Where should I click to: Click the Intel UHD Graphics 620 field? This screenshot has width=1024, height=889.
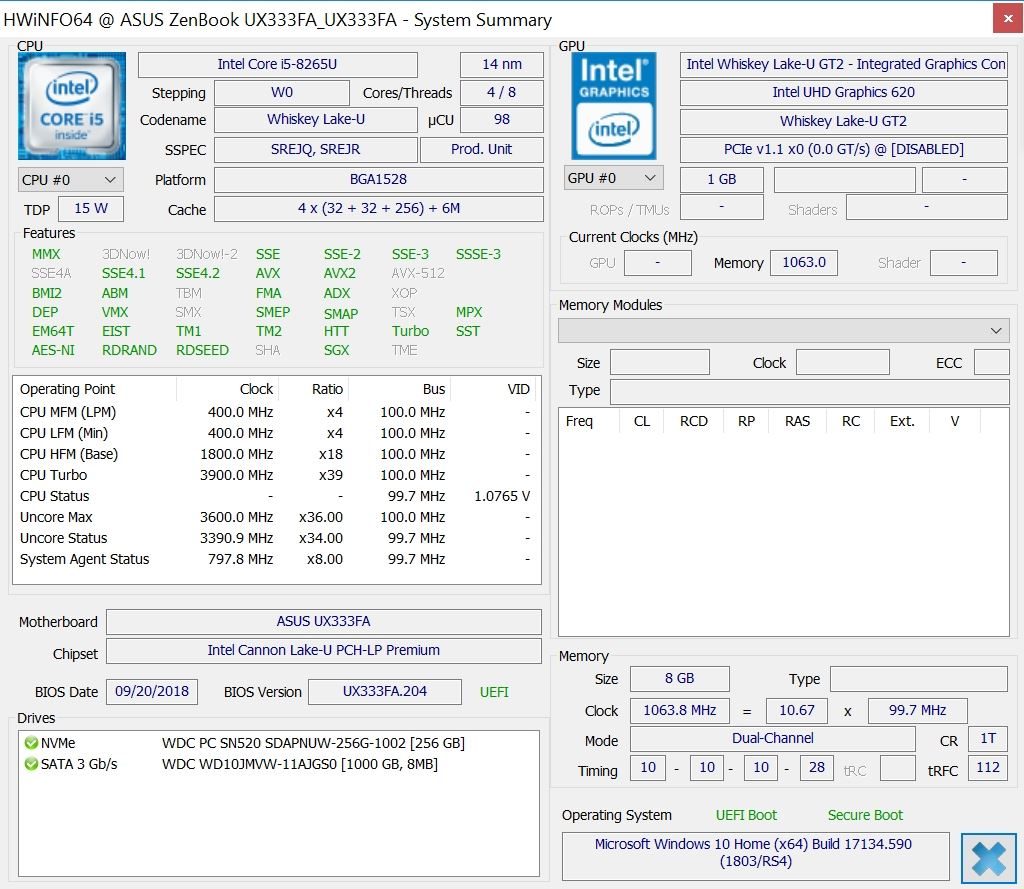pos(844,93)
